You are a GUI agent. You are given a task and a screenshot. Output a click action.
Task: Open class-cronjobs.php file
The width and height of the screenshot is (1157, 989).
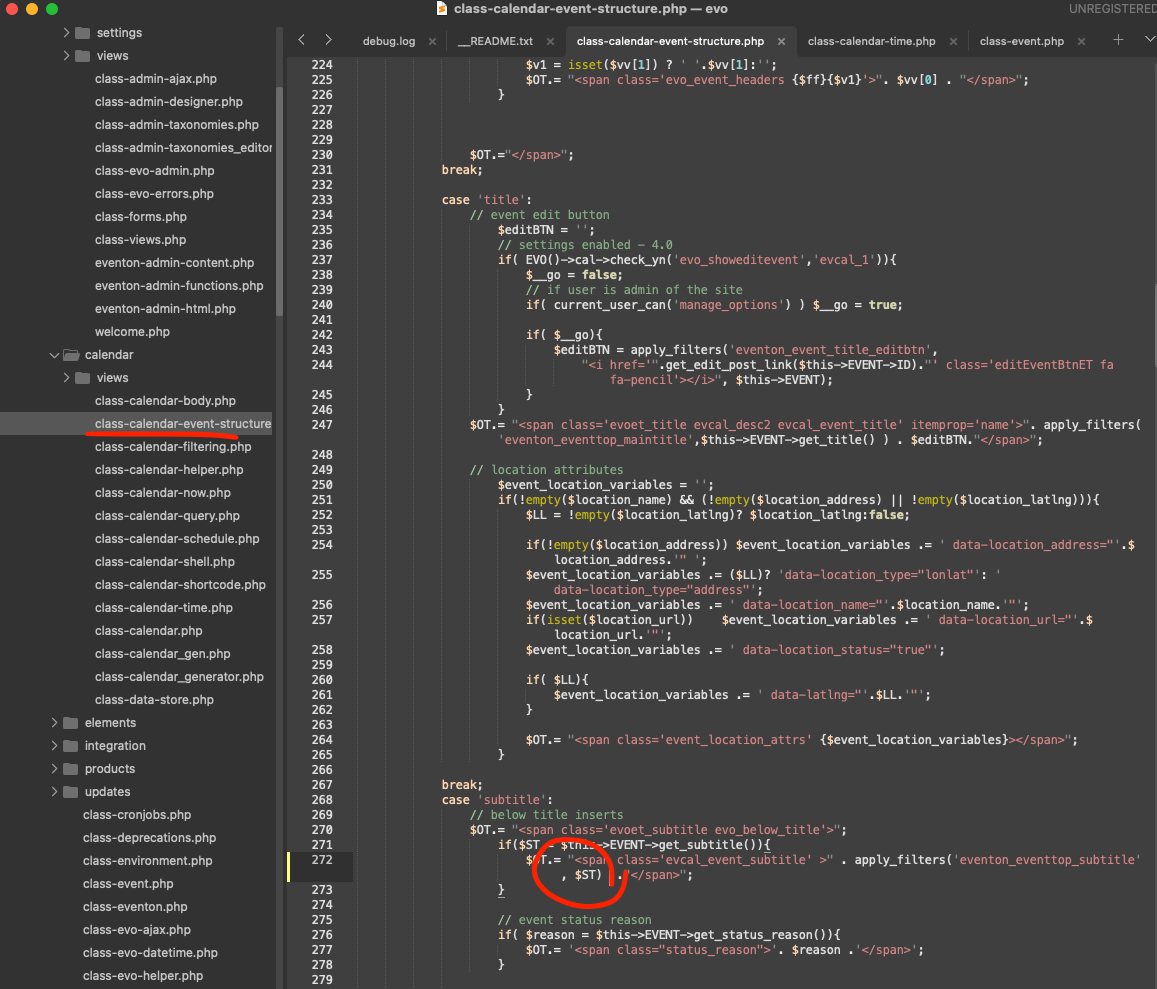(137, 814)
